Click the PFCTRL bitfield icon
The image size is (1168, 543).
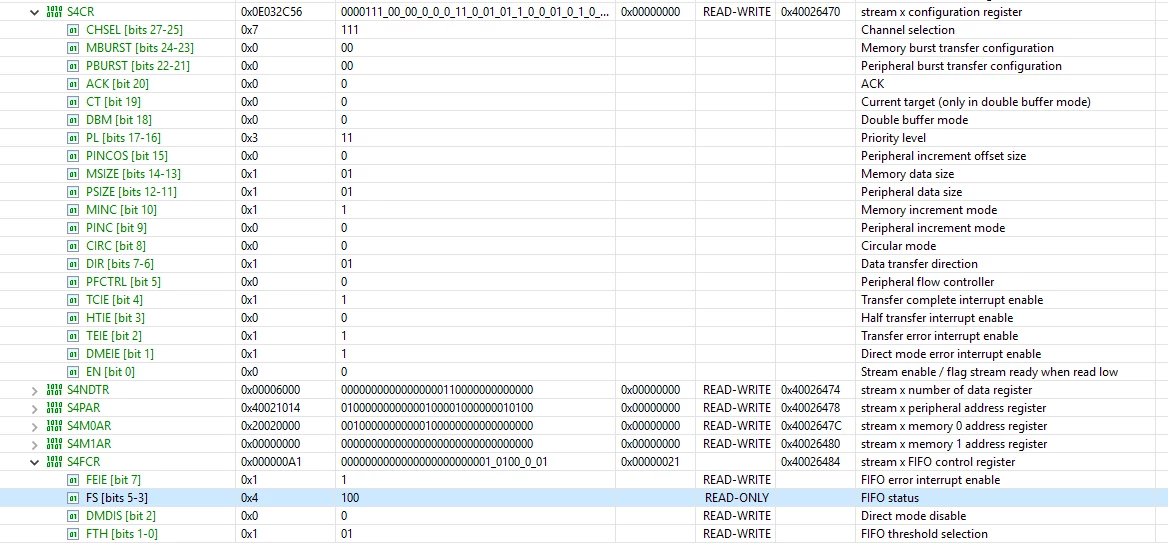(x=73, y=282)
